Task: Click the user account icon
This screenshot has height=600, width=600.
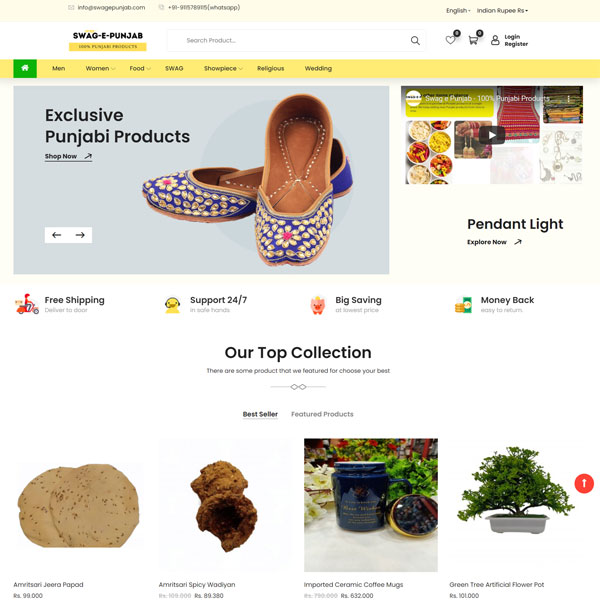Action: pyautogui.click(x=495, y=40)
